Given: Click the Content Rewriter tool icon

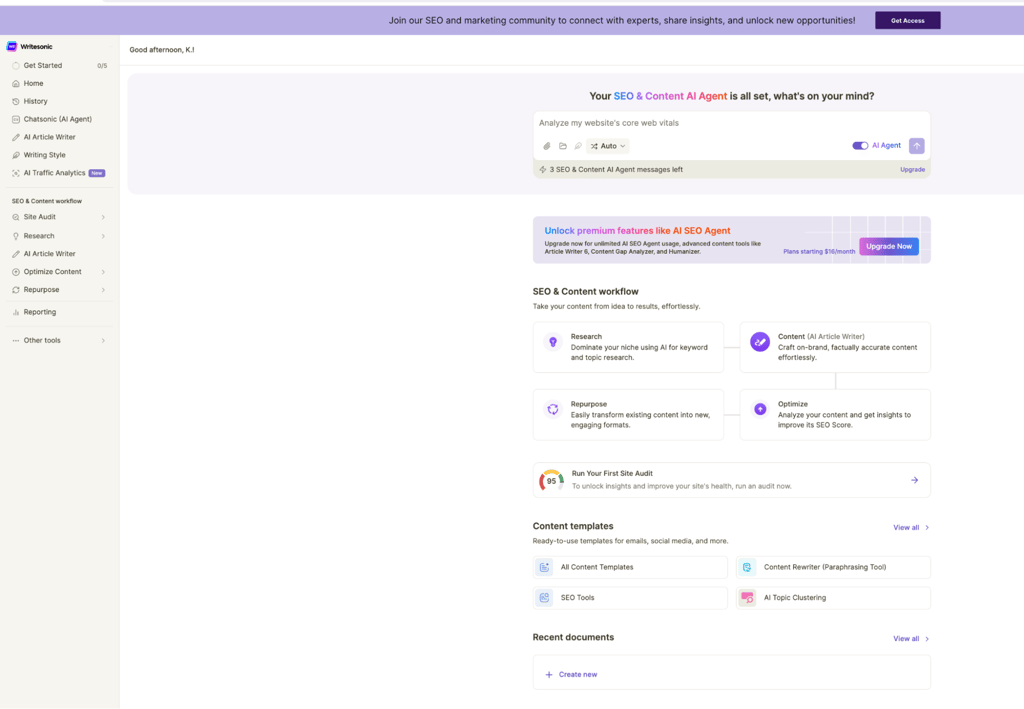Looking at the screenshot, I should (x=746, y=567).
